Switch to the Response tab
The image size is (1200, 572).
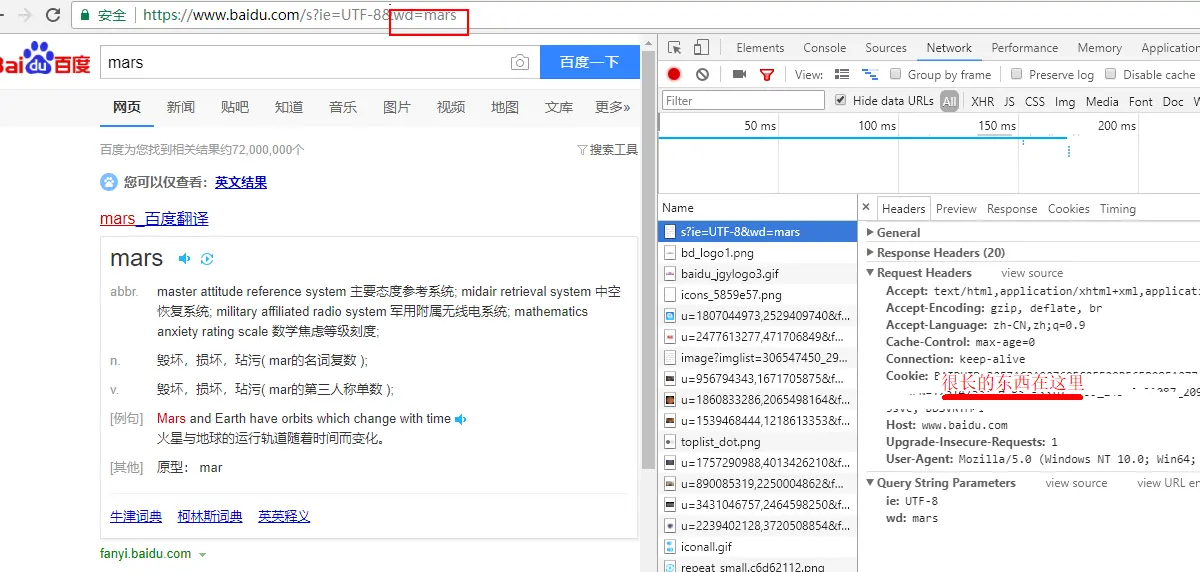pyautogui.click(x=1012, y=209)
